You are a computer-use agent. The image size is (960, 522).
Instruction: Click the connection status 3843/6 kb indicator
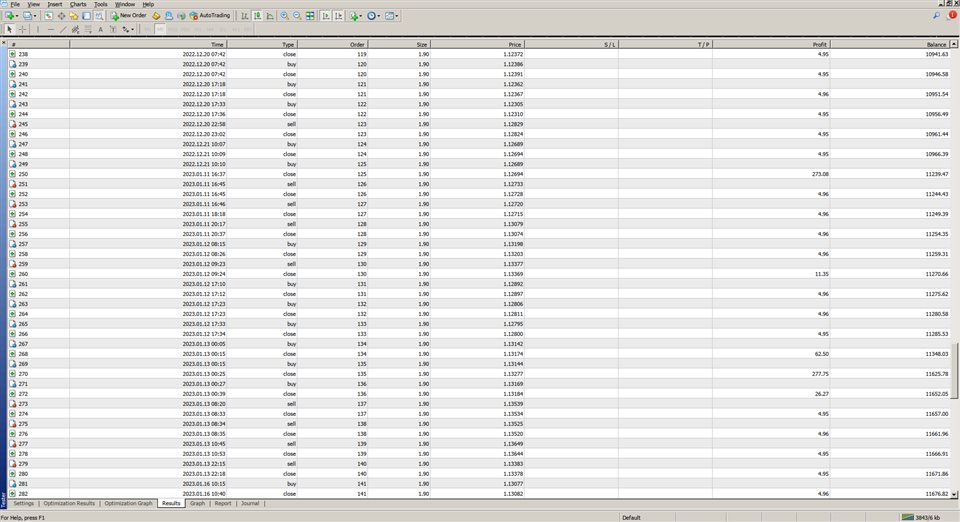(921, 518)
